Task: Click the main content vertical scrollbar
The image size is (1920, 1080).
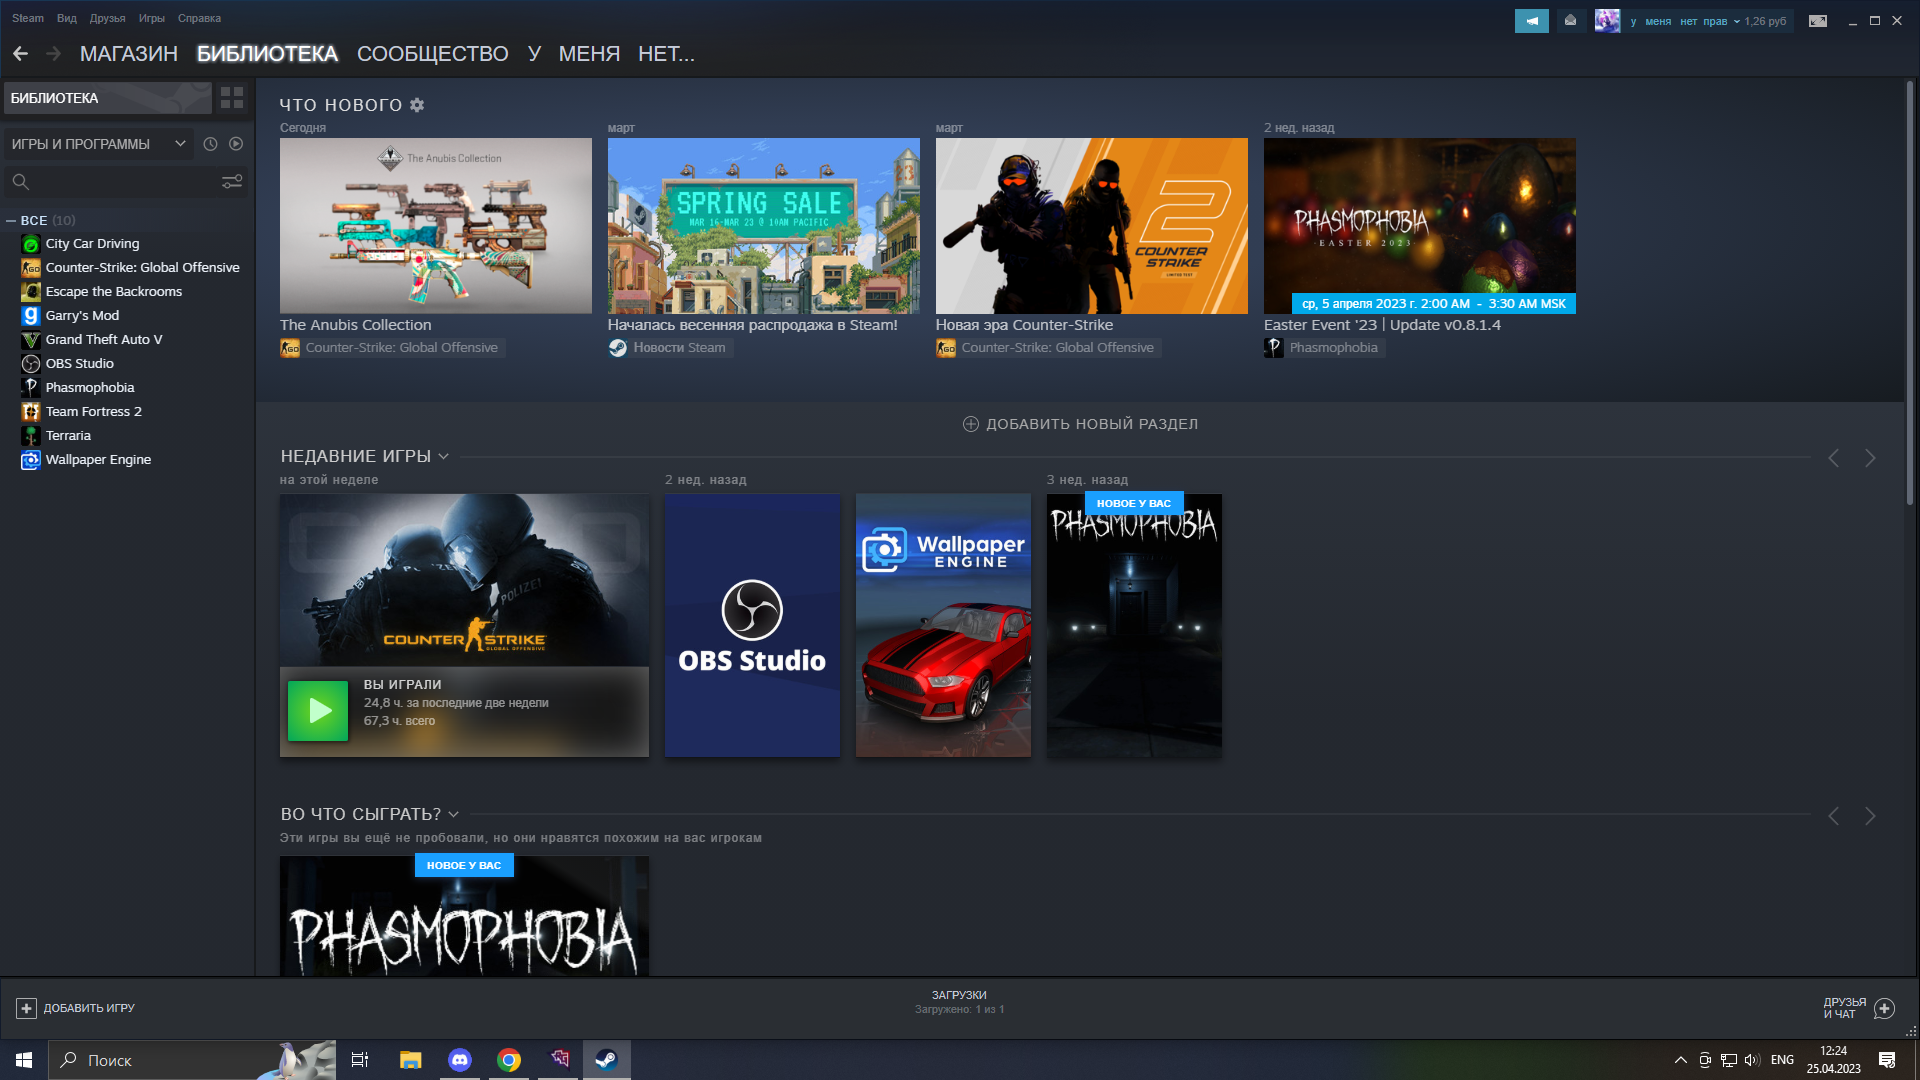Action: (x=1909, y=295)
